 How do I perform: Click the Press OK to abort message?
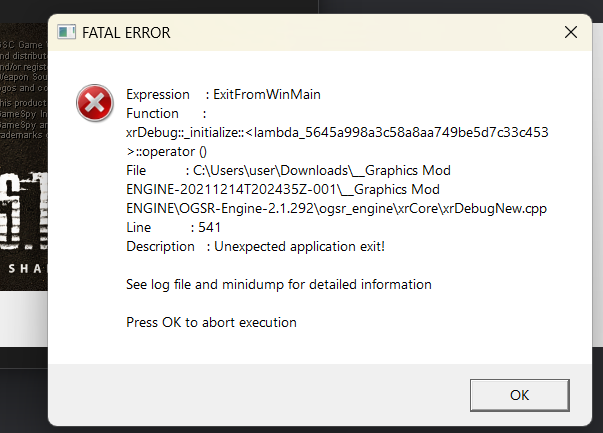tap(211, 322)
